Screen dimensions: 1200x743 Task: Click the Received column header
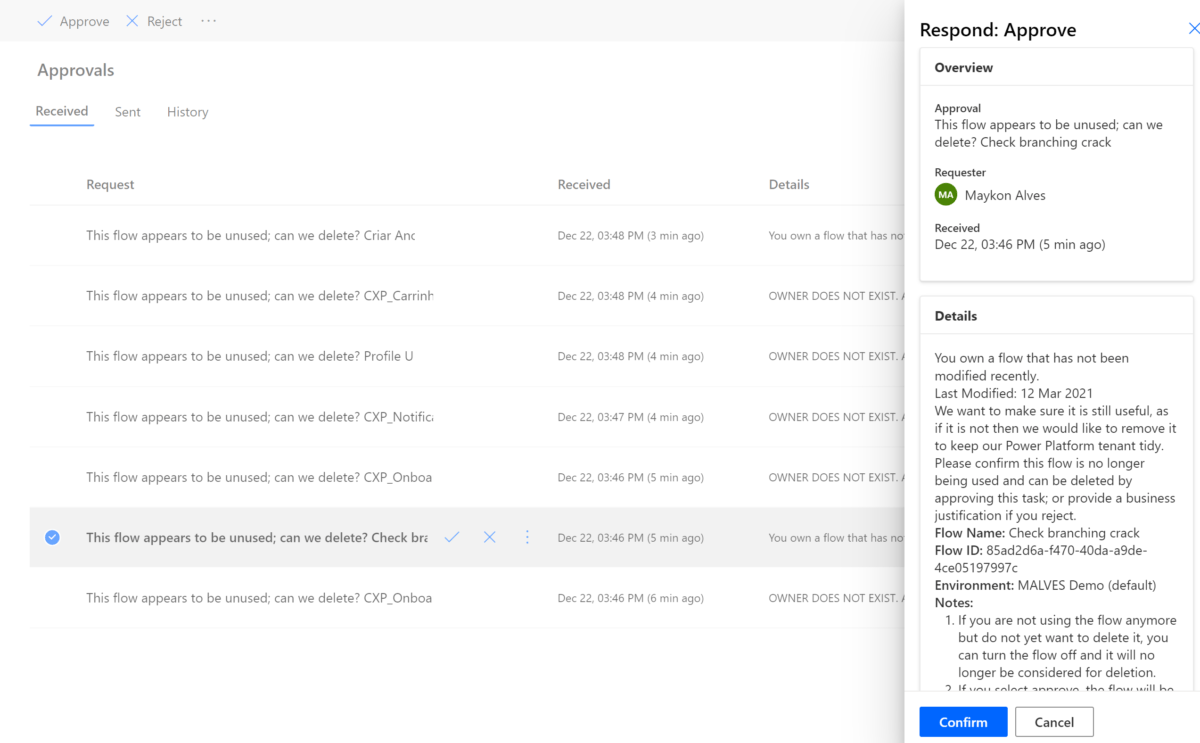582,184
